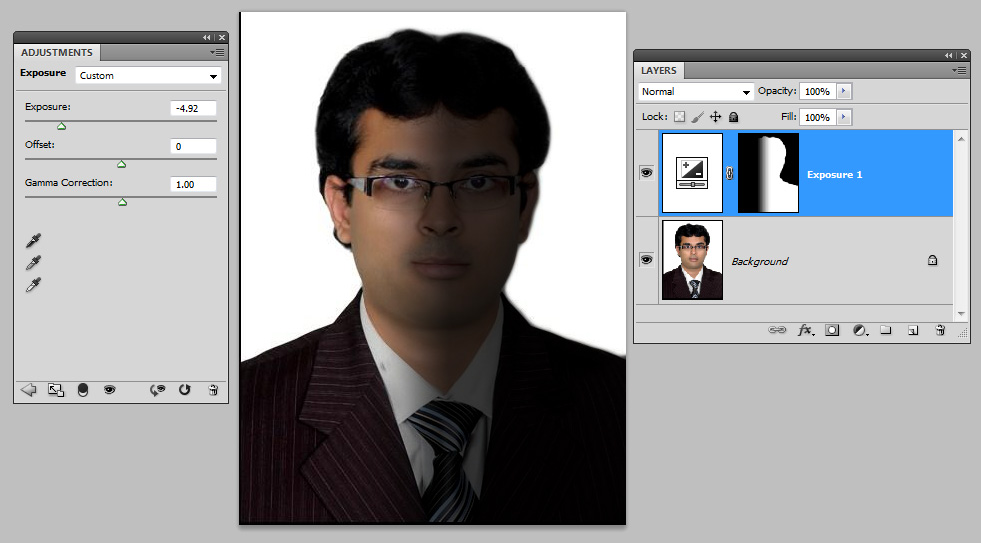This screenshot has height=543, width=981.
Task: Delete layer using Layers panel trash icon
Action: 939,329
